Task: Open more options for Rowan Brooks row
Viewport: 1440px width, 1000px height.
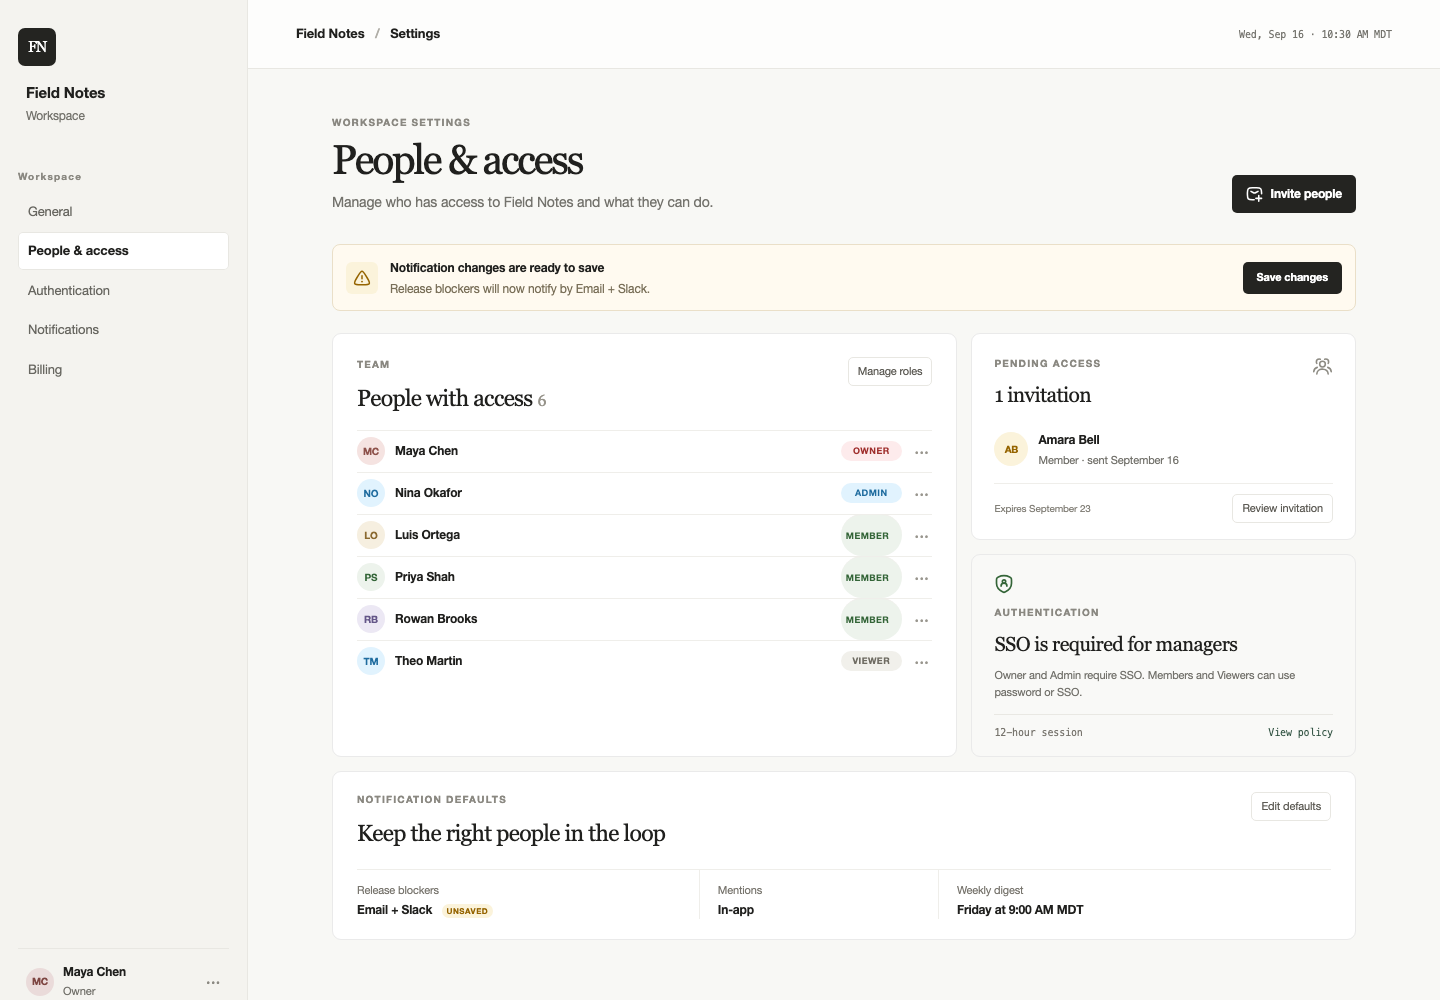Action: pyautogui.click(x=922, y=620)
